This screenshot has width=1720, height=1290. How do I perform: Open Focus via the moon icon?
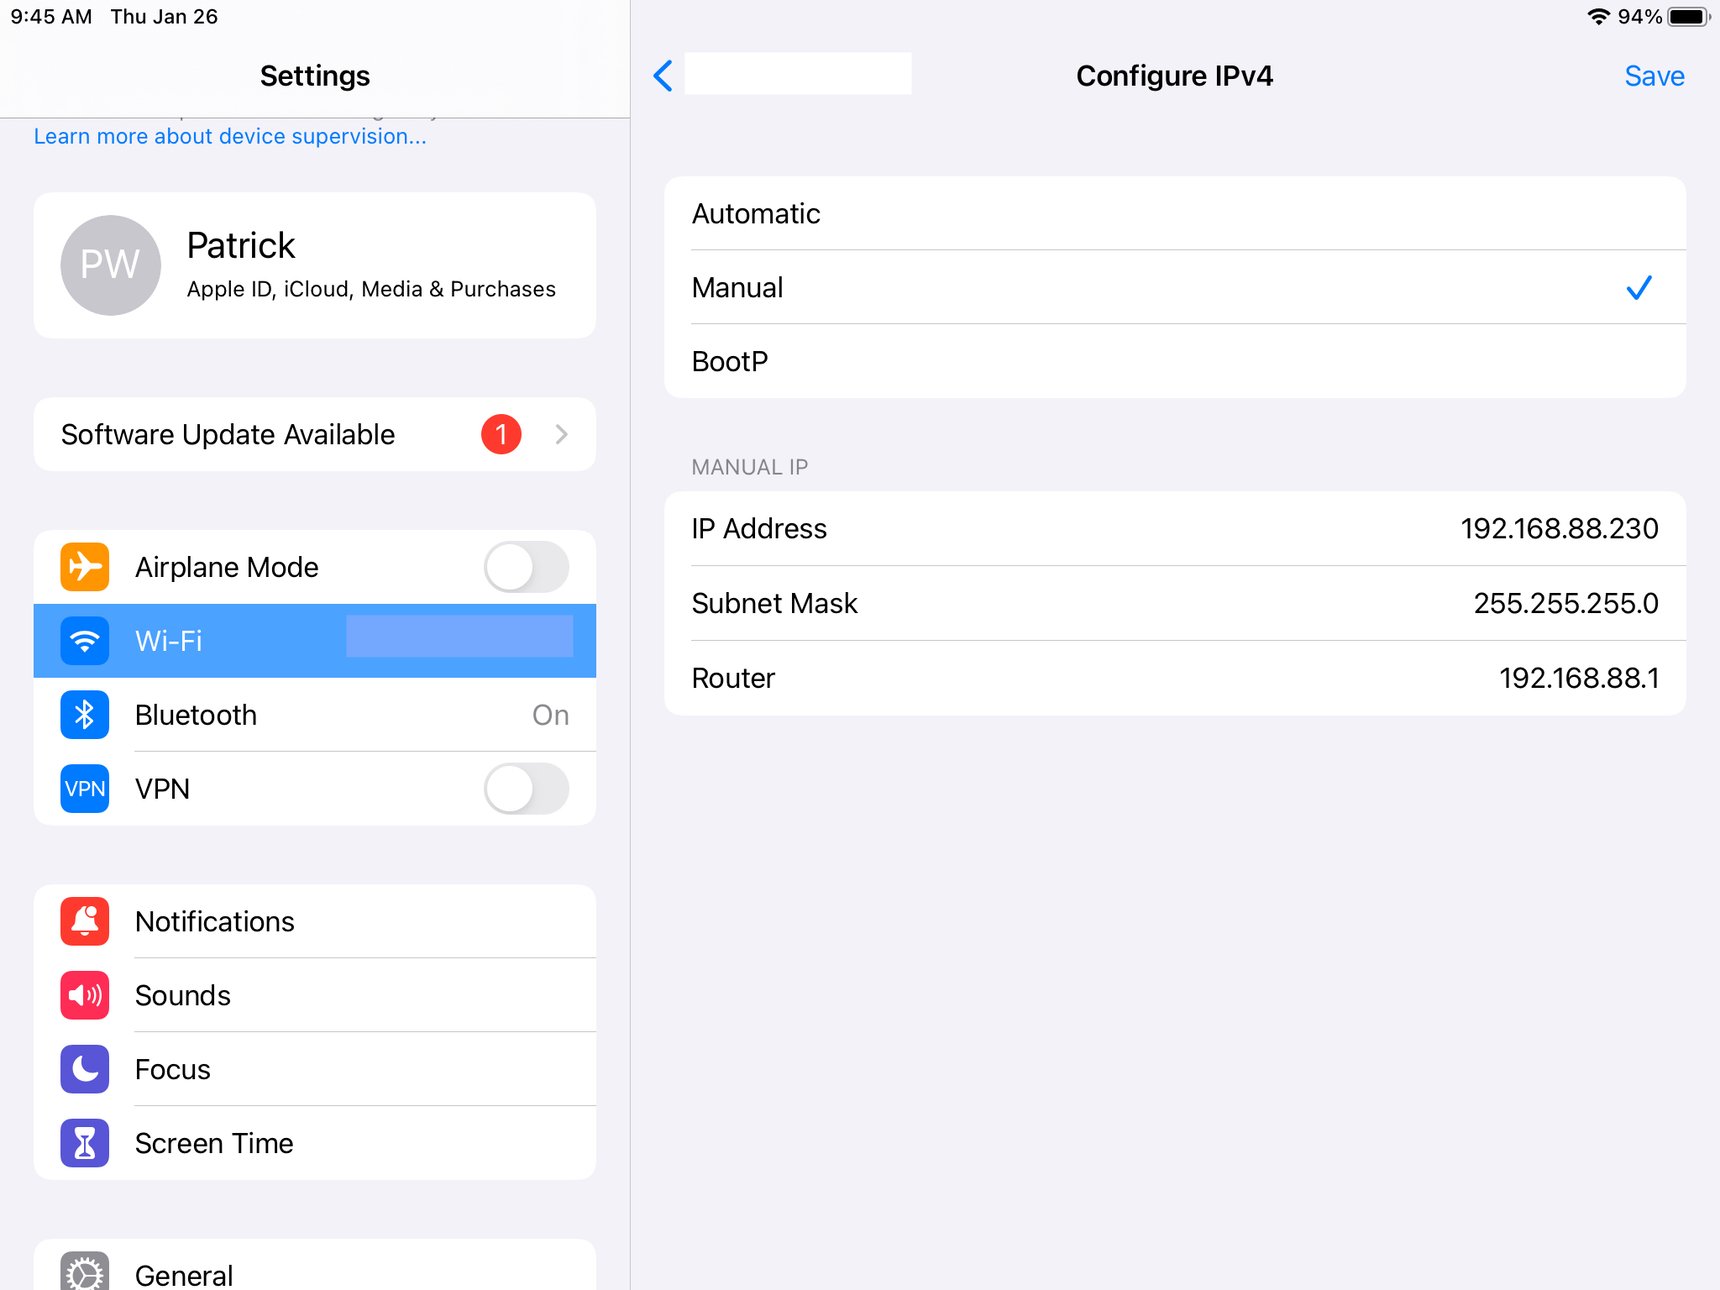click(x=85, y=1069)
